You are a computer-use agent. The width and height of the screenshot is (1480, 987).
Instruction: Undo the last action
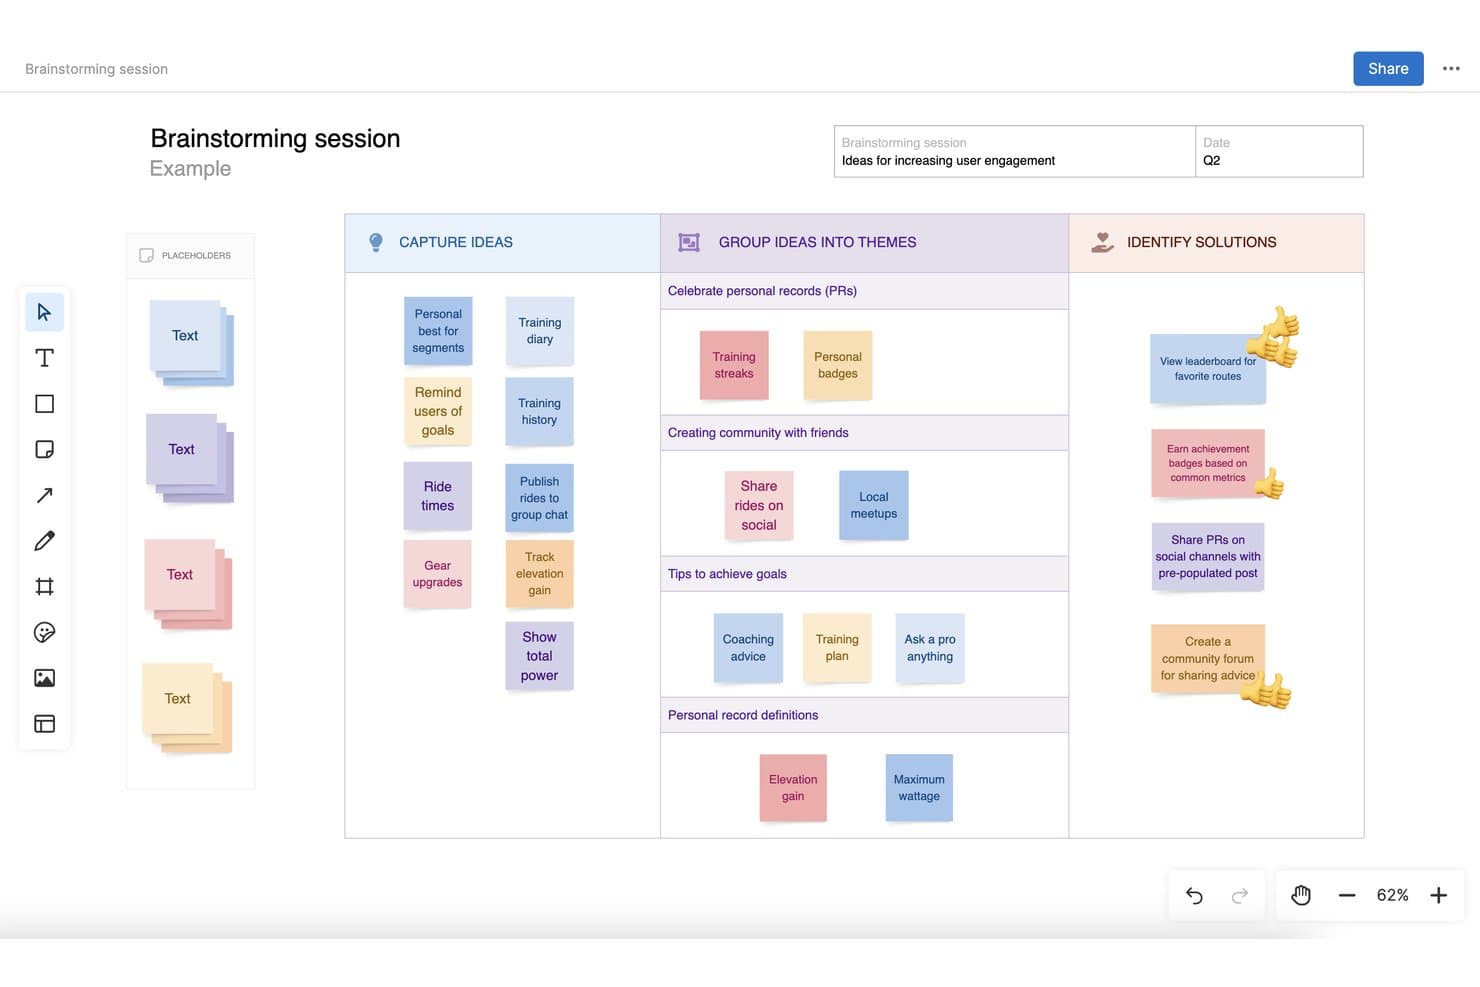pos(1194,895)
